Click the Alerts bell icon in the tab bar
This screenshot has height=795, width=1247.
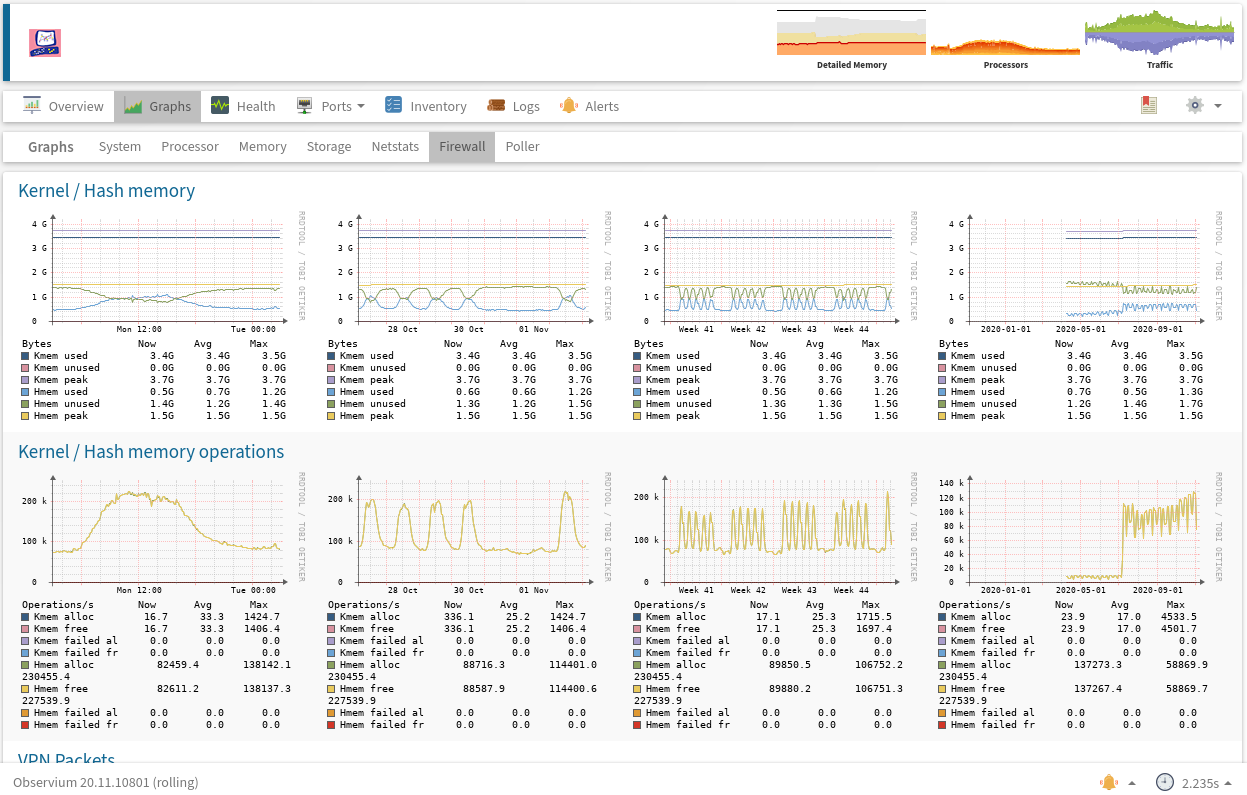point(569,105)
